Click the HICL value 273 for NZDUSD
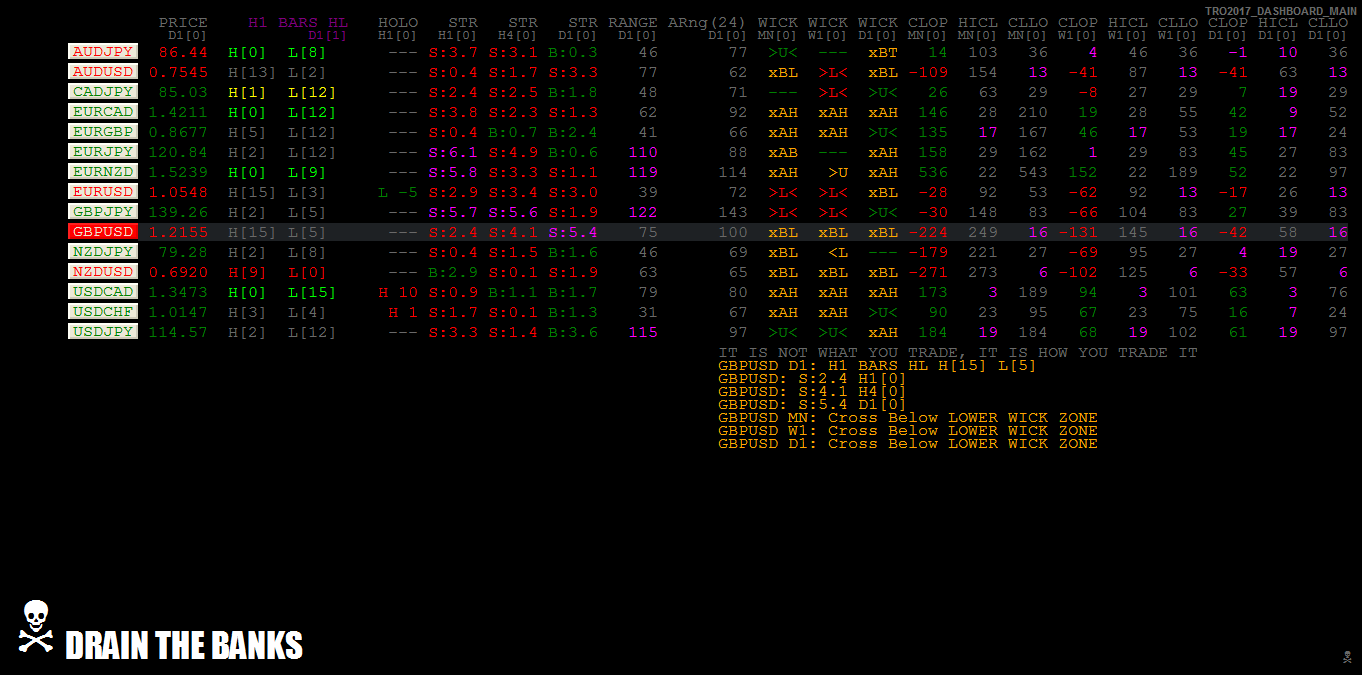The width and height of the screenshot is (1362, 675). pyautogui.click(x=983, y=272)
